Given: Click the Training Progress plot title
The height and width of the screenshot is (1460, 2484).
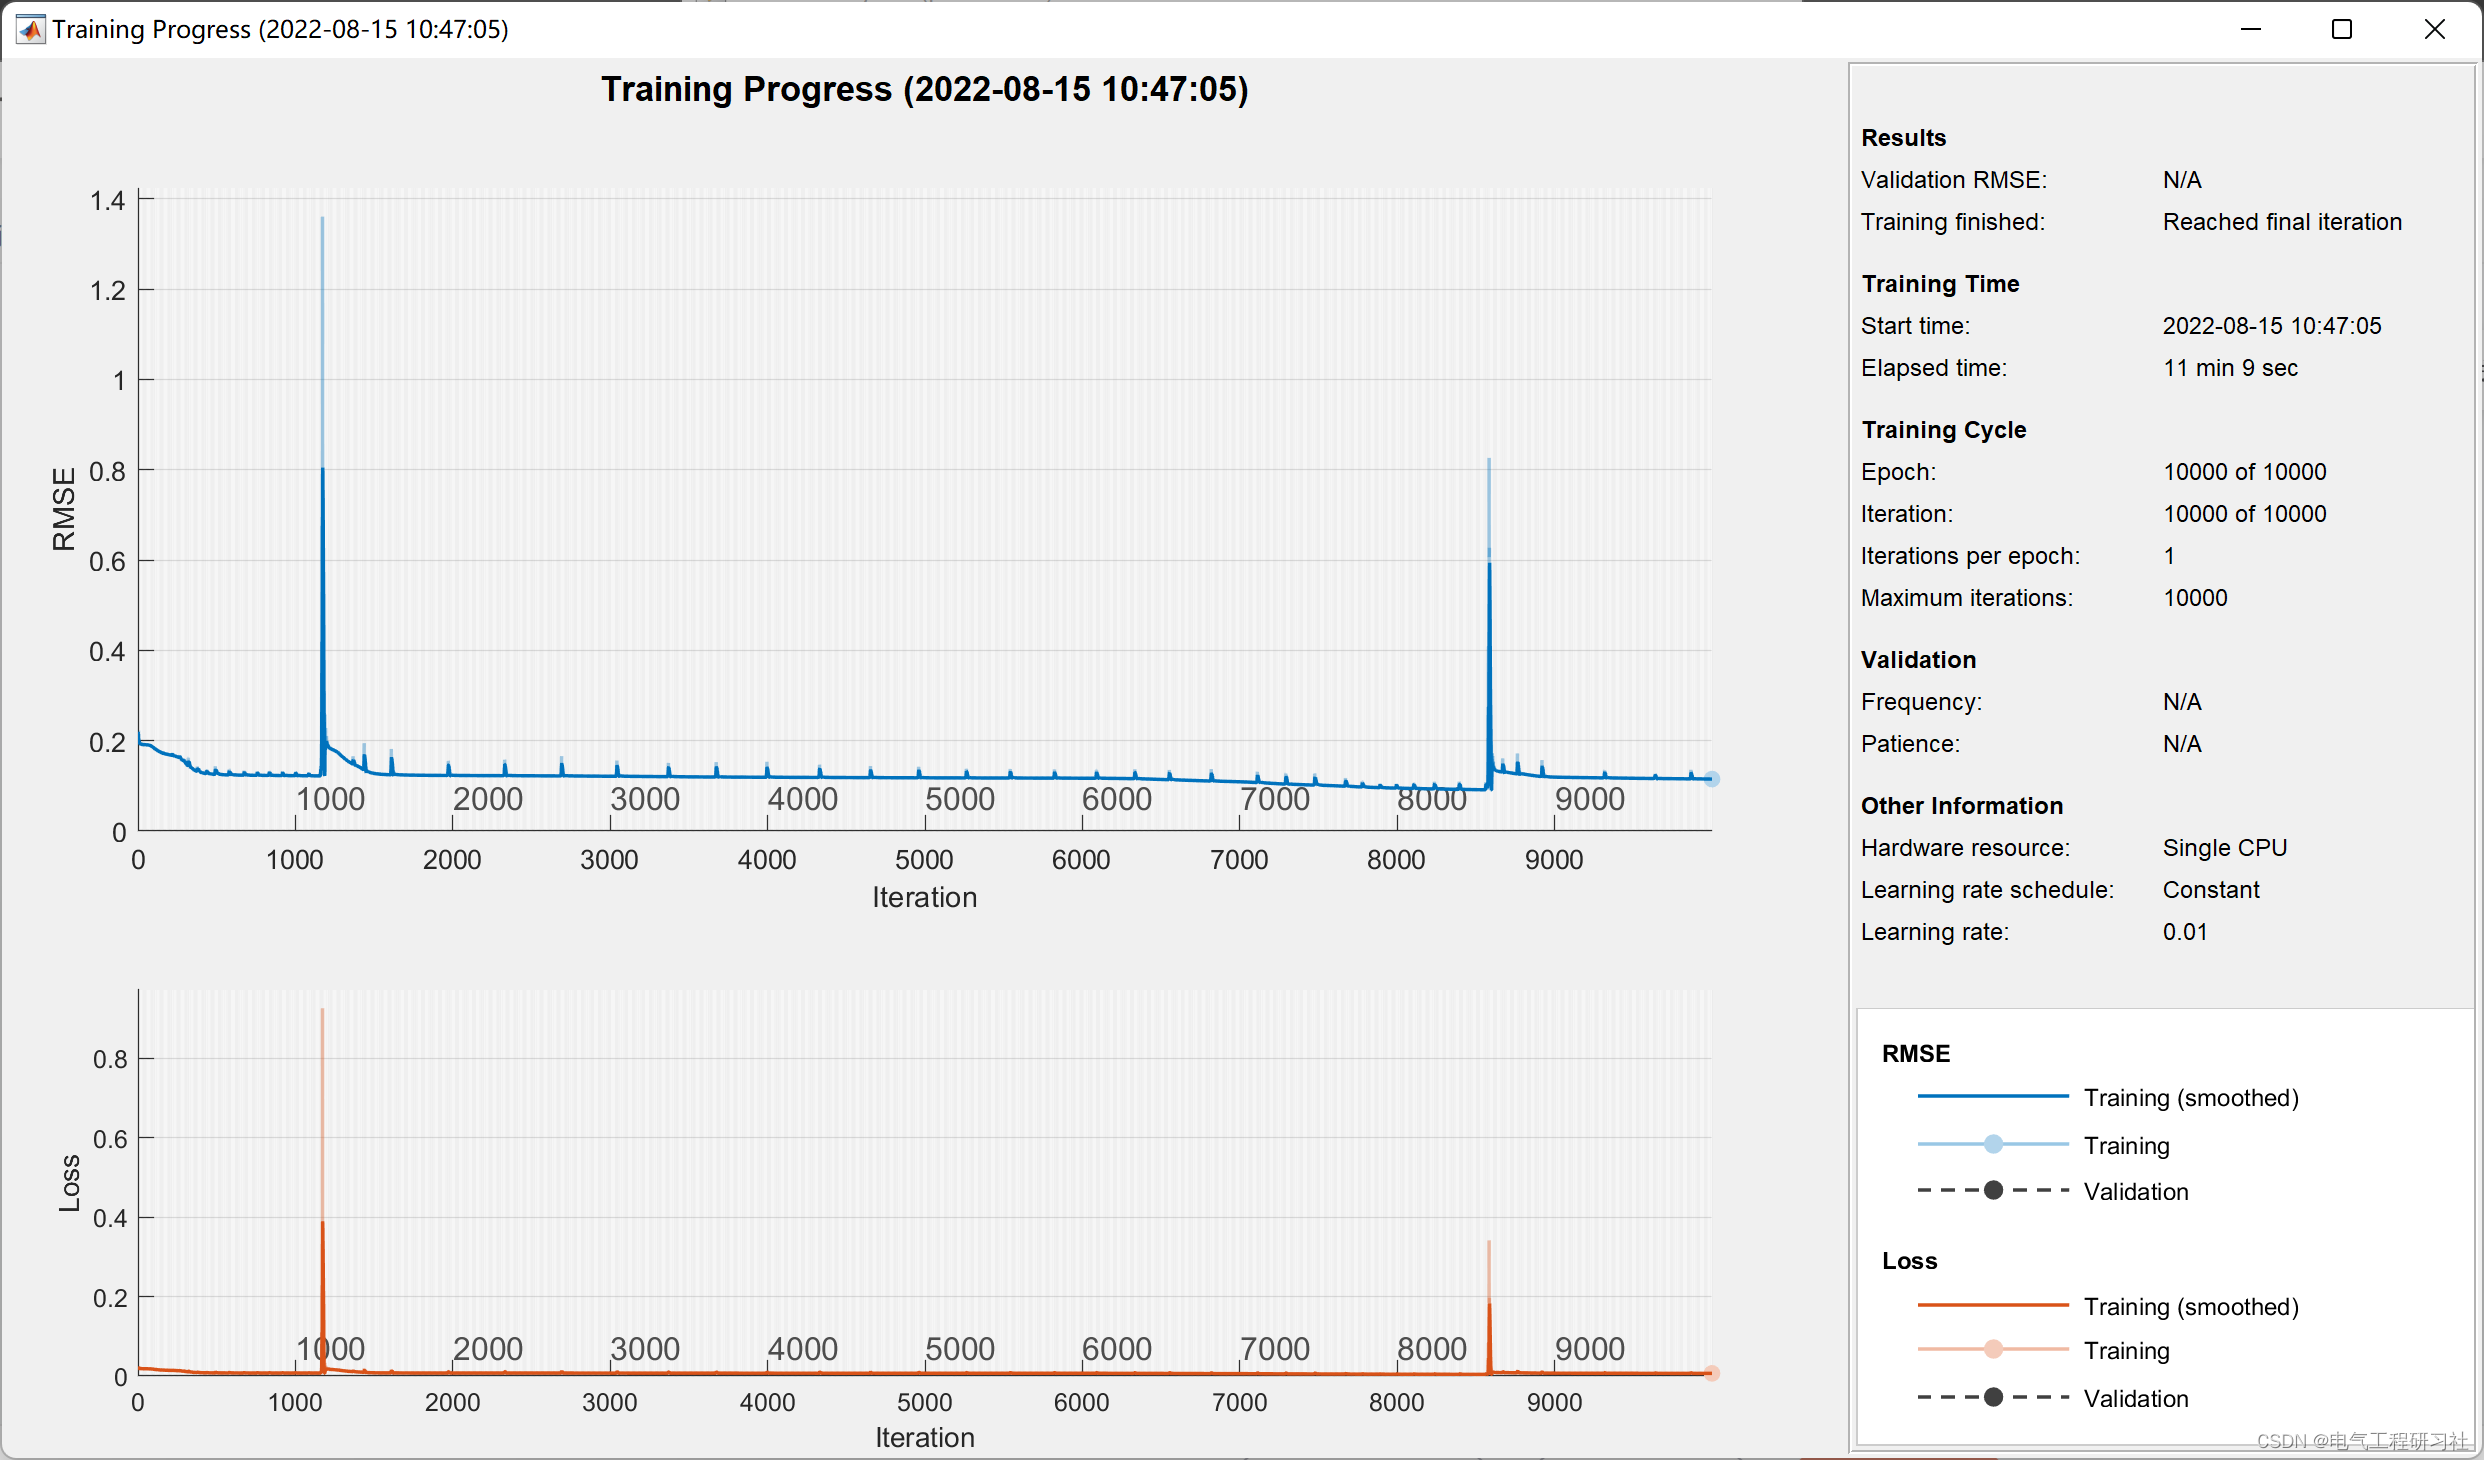Looking at the screenshot, I should (924, 89).
